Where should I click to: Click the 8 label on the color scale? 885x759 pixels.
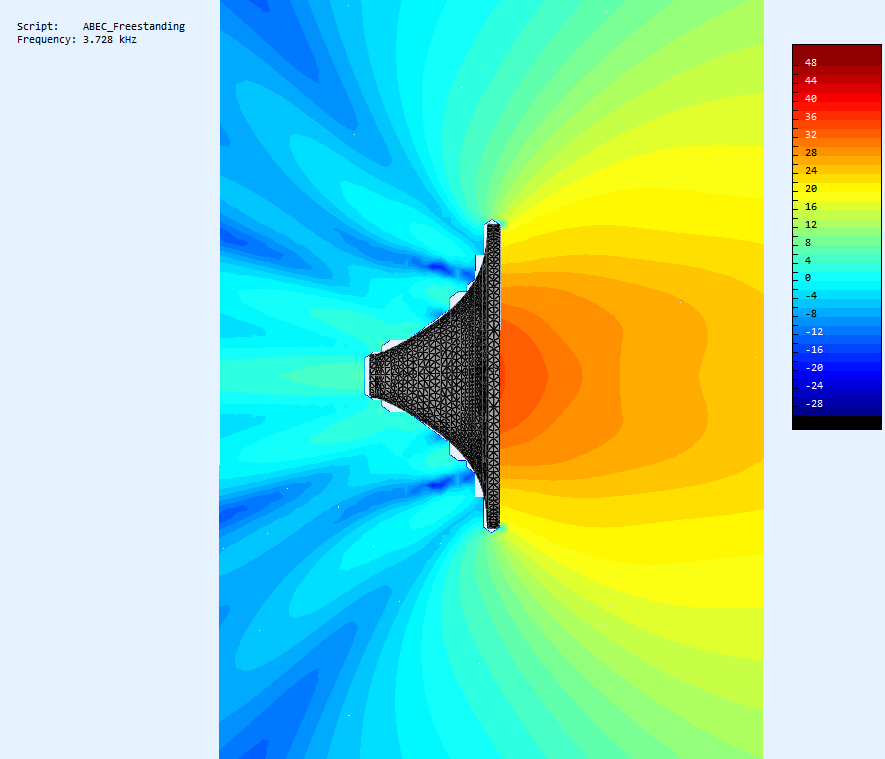(x=808, y=243)
